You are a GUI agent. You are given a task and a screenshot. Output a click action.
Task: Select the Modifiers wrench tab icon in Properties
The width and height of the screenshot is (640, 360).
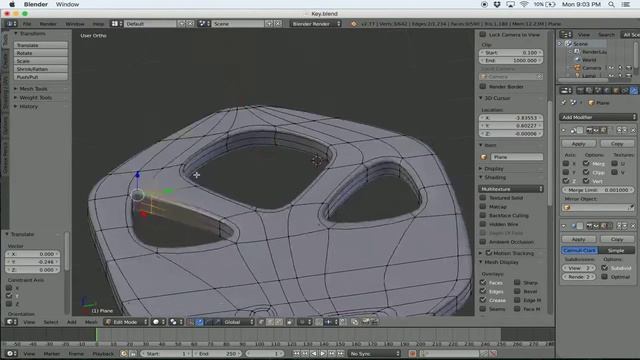click(633, 91)
